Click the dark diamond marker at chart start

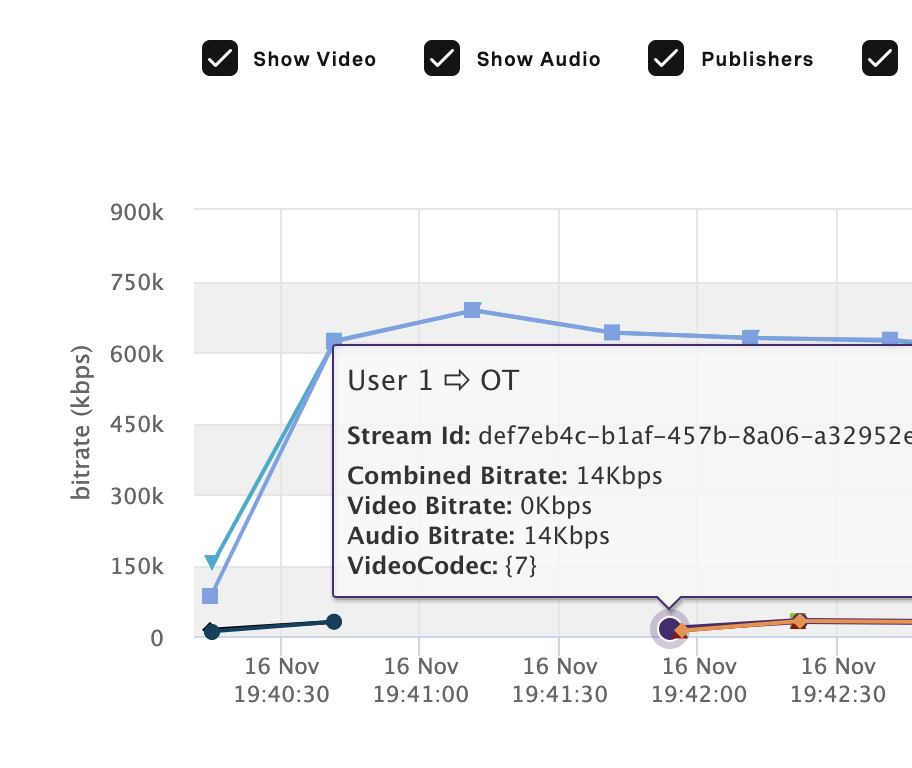coord(211,630)
